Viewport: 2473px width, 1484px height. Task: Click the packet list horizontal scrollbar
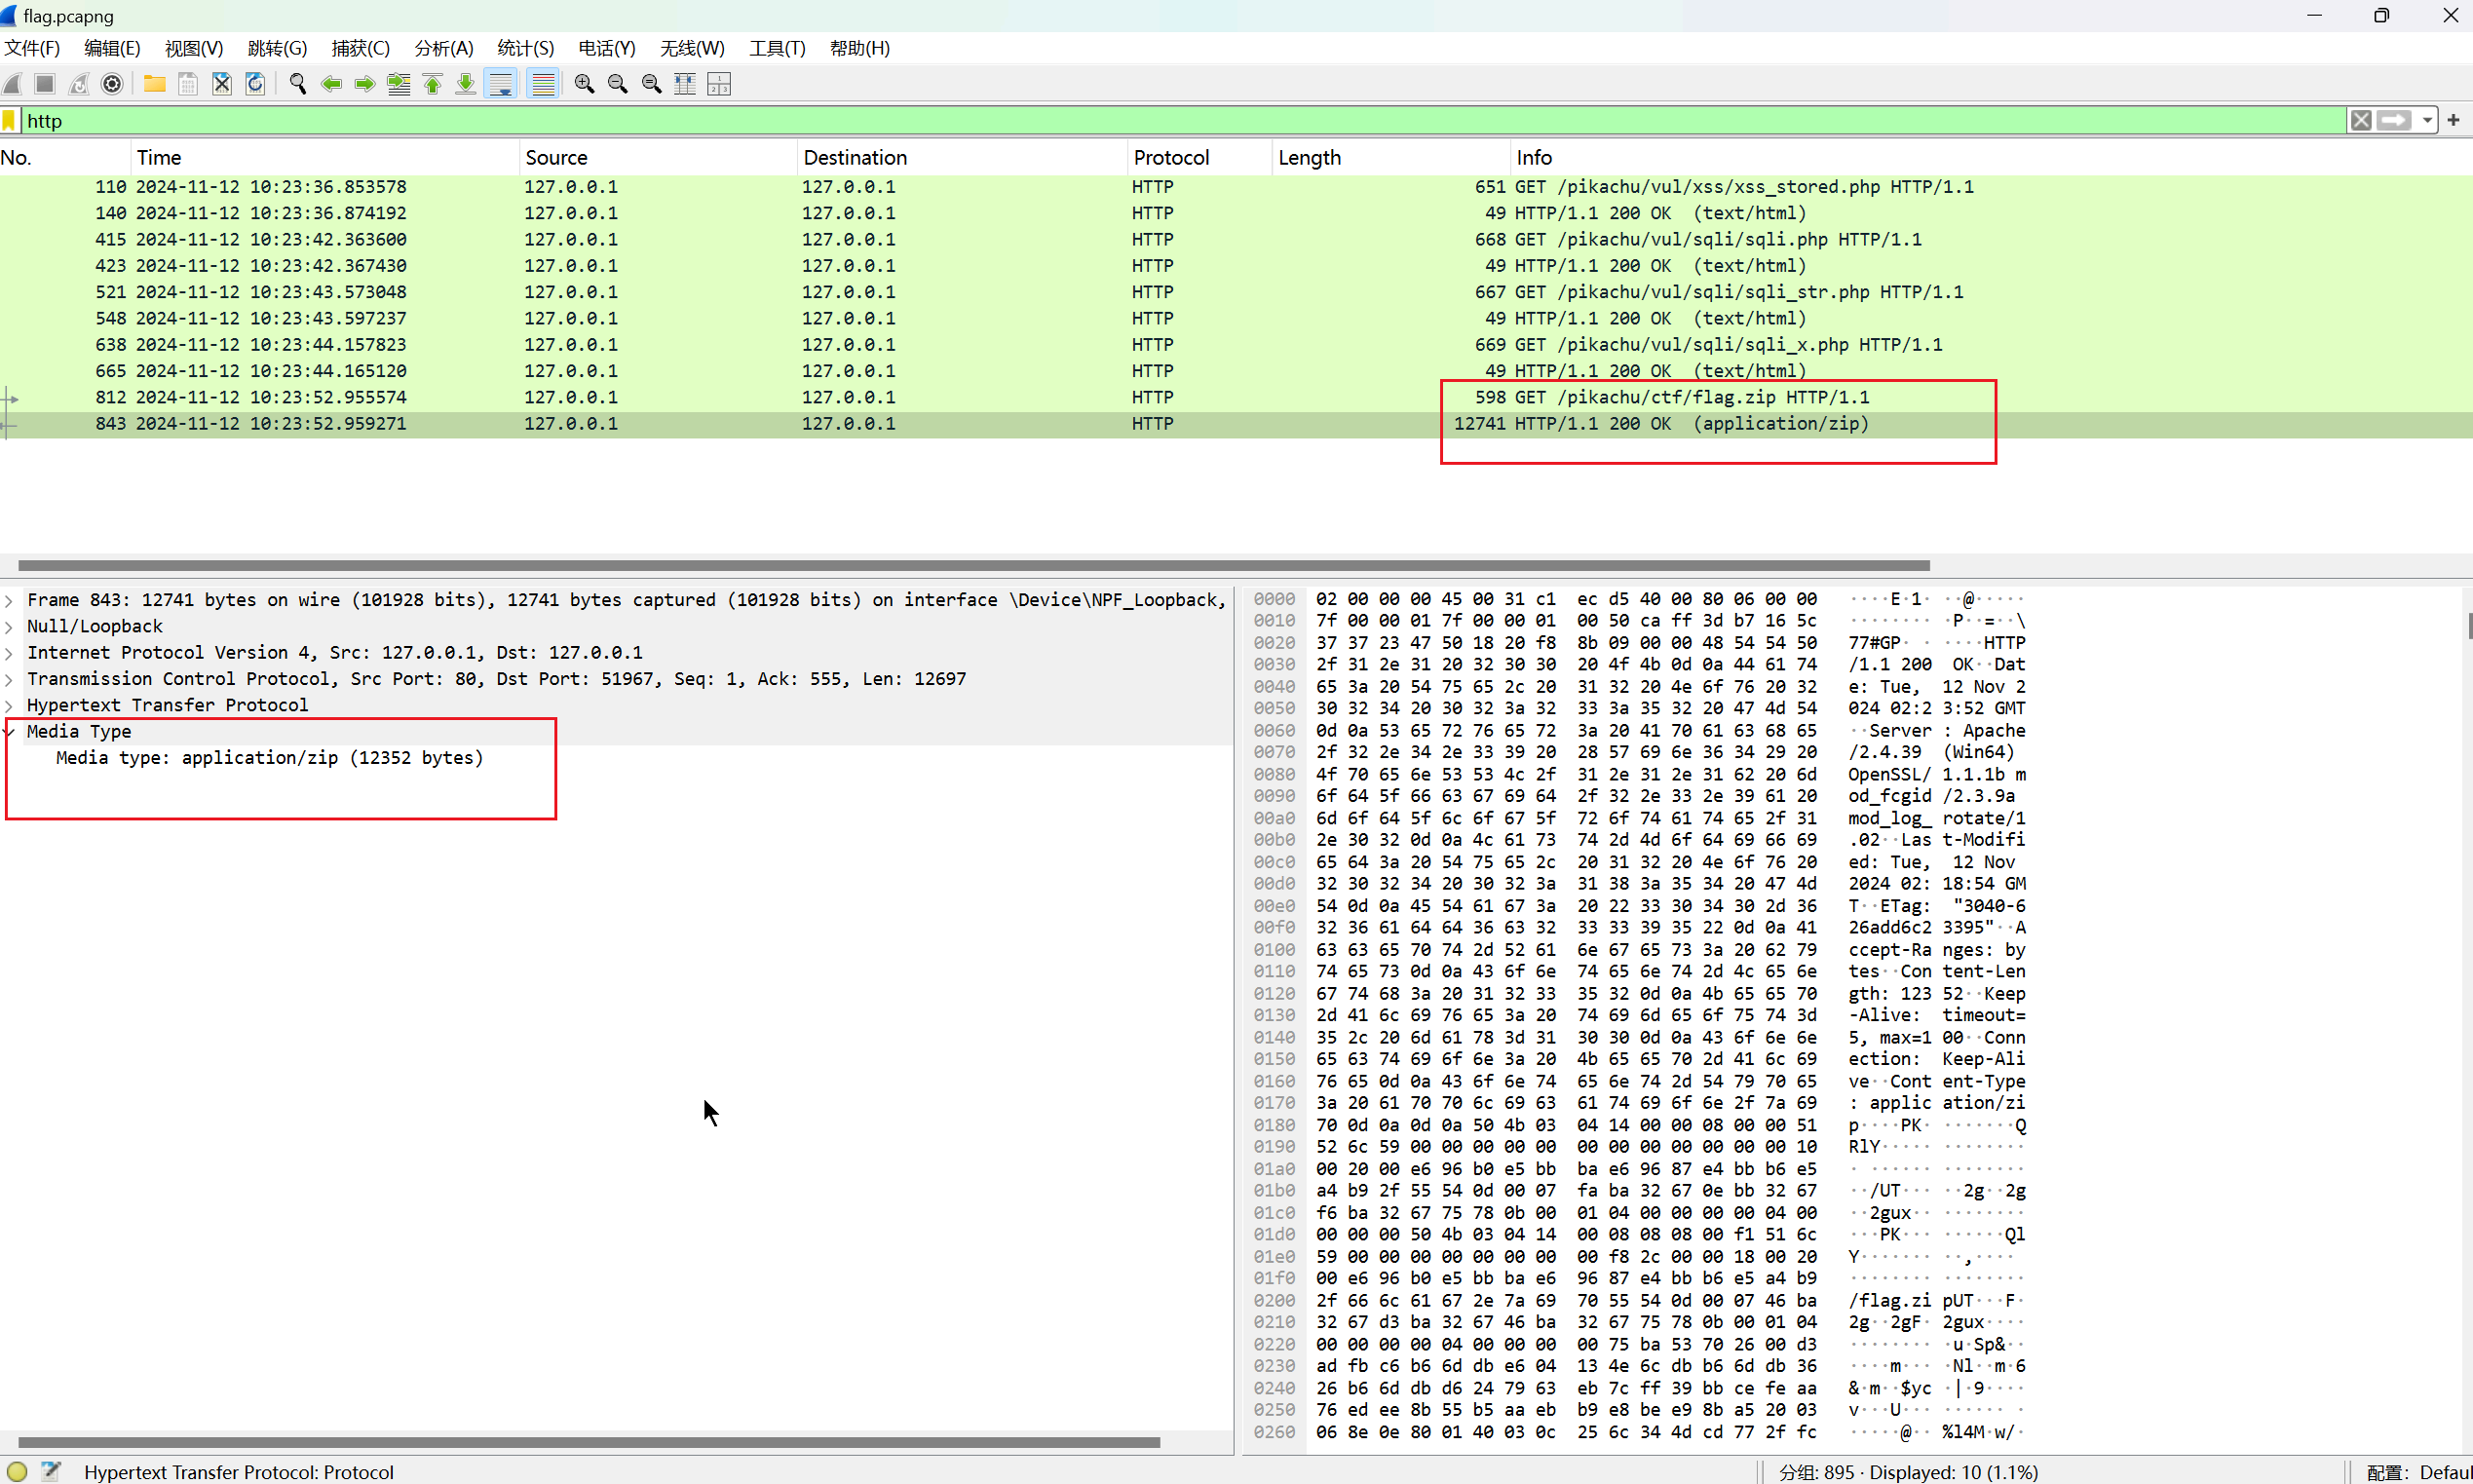(x=973, y=565)
